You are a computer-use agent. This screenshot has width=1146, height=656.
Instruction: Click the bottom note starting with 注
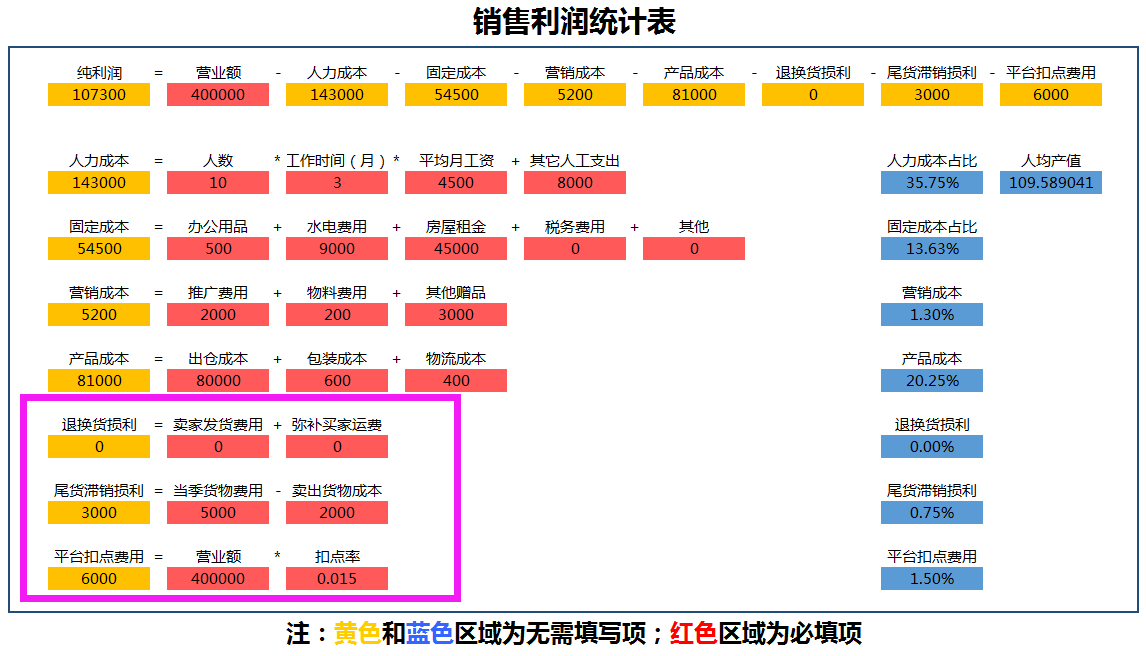[x=574, y=633]
